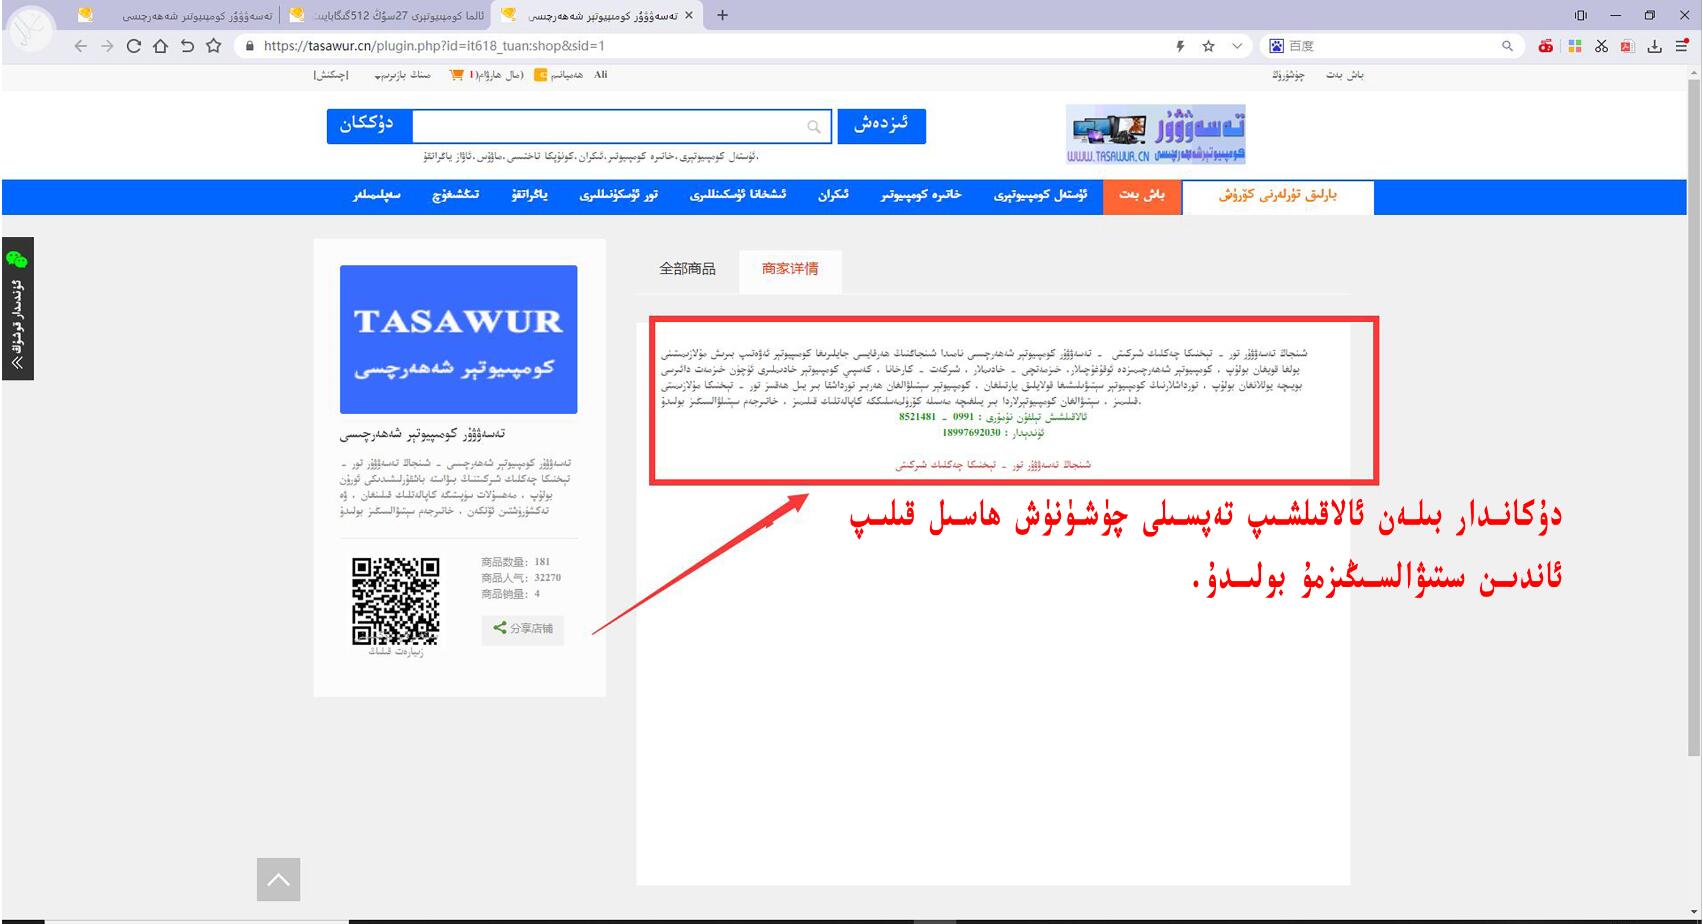The image size is (1703, 924).
Task: Click the 分享店铺 share button
Action: 523,629
